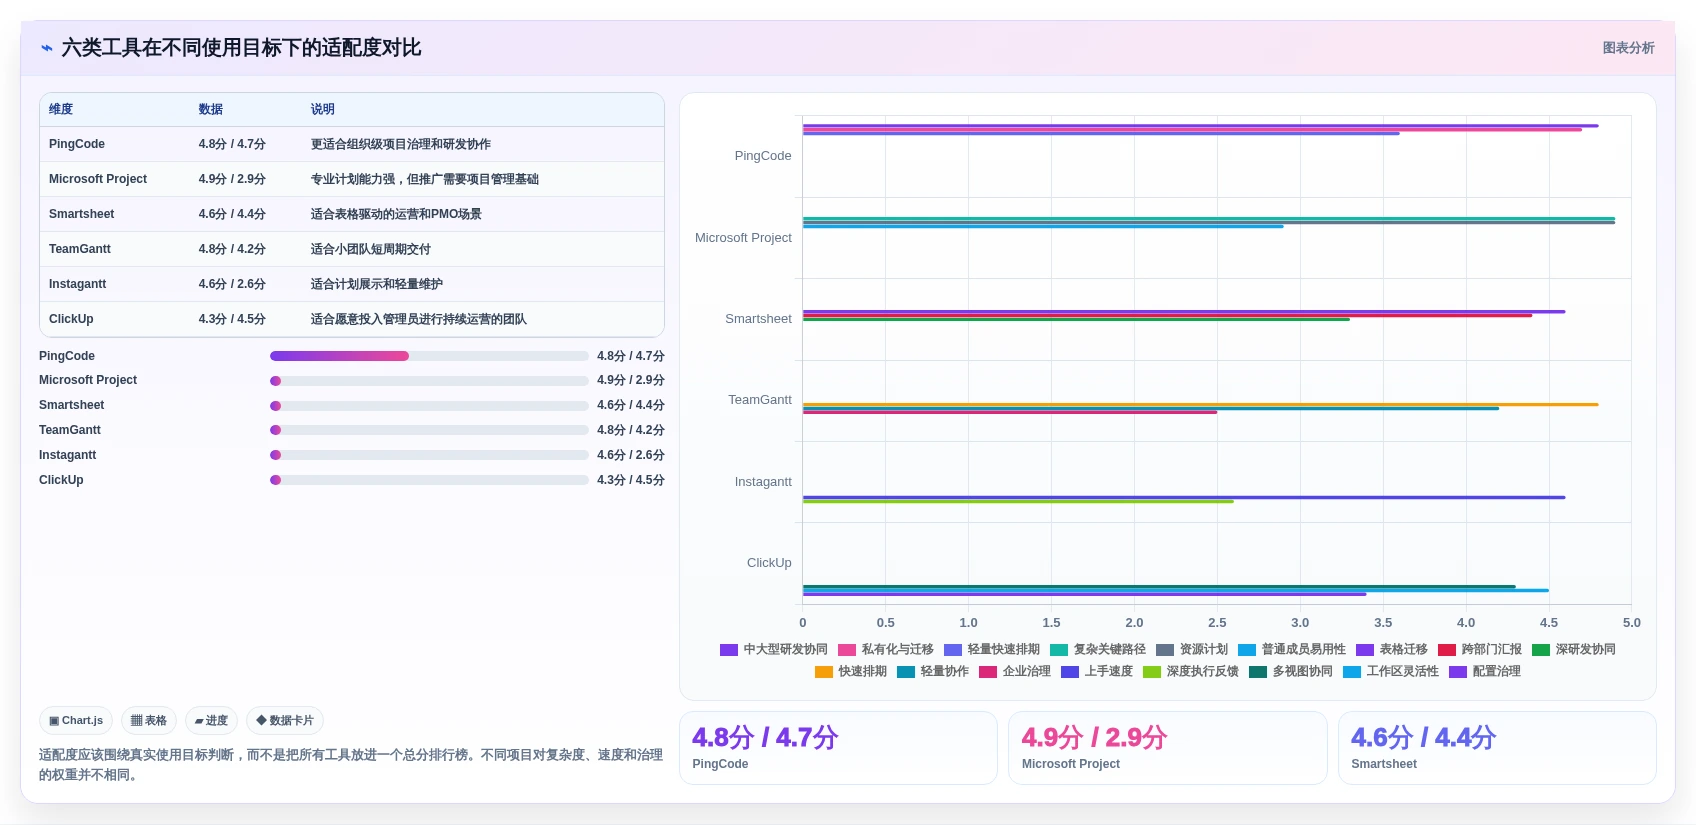Click the 4.8分 / 4.2分 value in the table
The height and width of the screenshot is (825, 1696).
tap(232, 249)
